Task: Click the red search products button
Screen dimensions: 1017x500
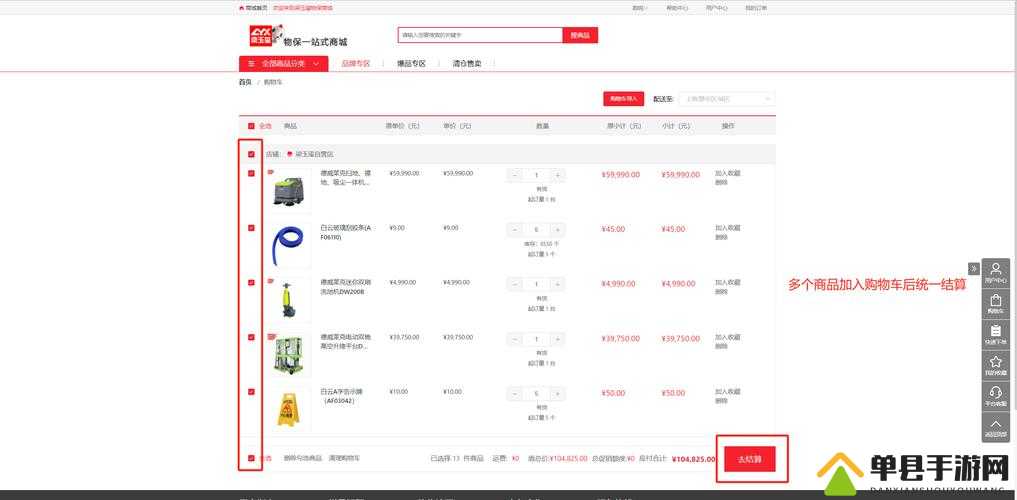Action: [580, 35]
